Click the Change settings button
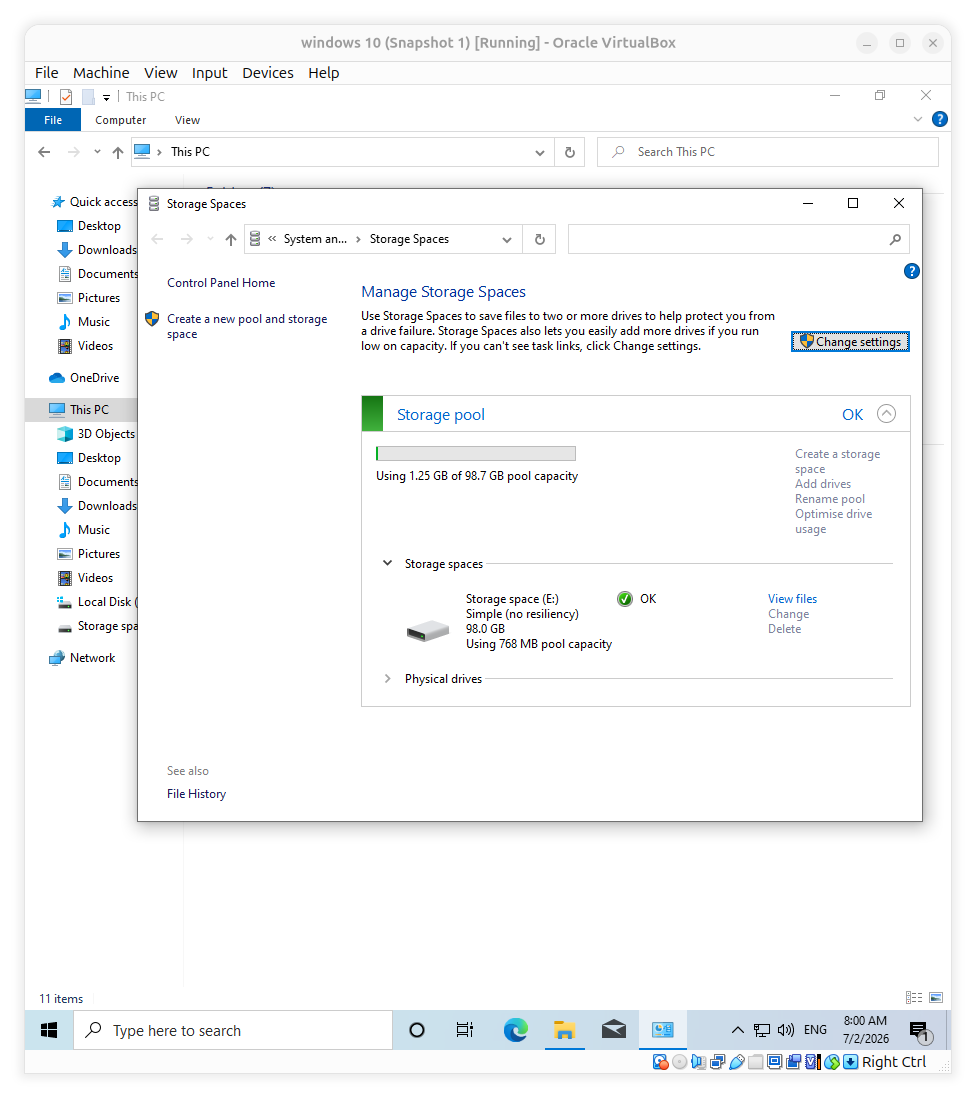 coord(850,342)
